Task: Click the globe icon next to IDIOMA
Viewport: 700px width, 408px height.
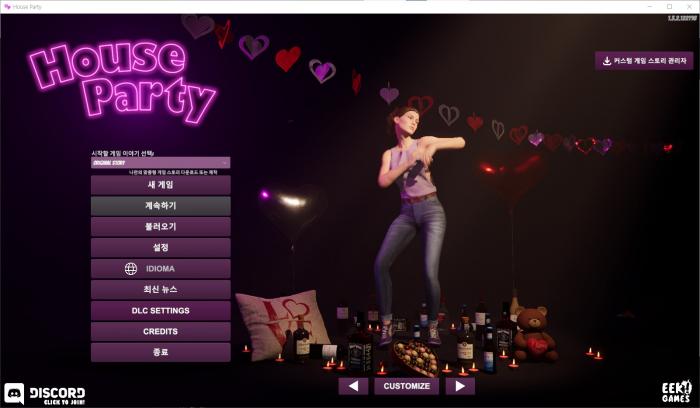Action: pyautogui.click(x=131, y=268)
